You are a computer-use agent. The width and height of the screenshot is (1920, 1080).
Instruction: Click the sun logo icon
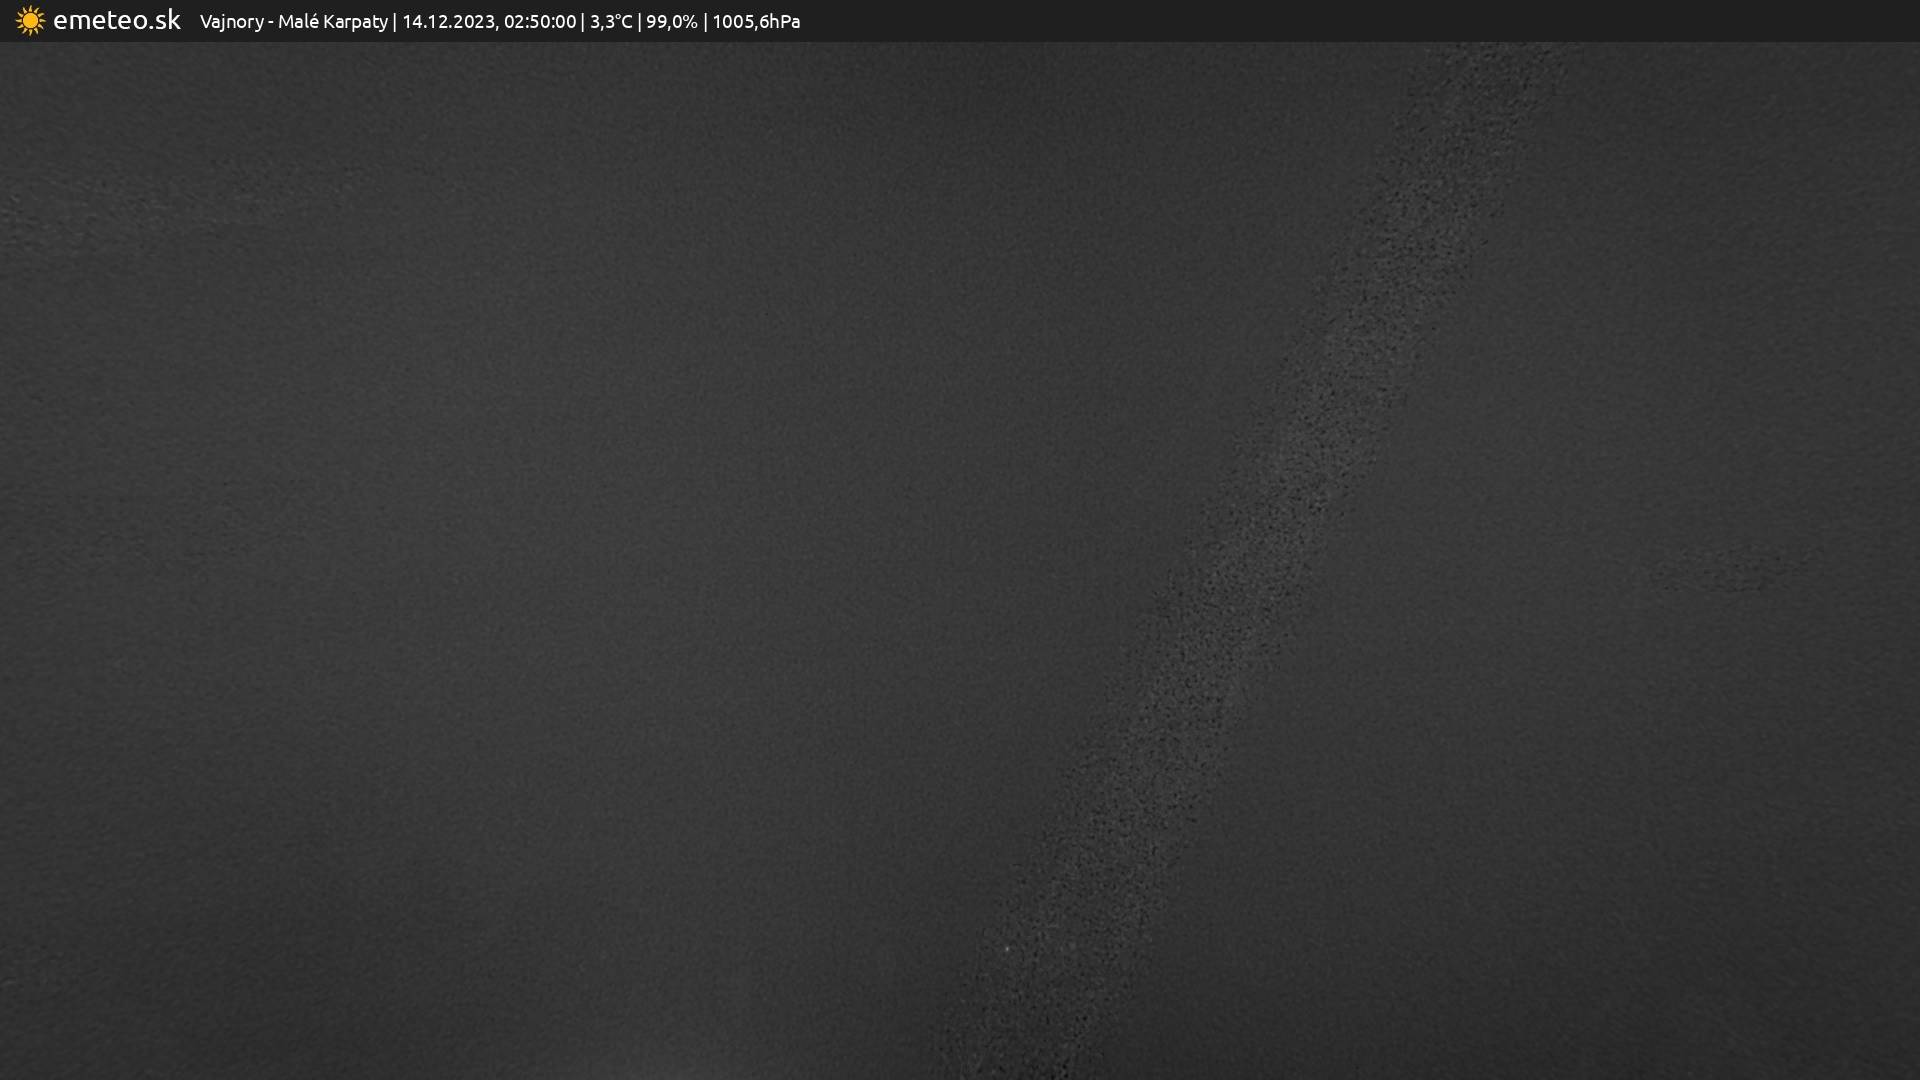tap(30, 20)
